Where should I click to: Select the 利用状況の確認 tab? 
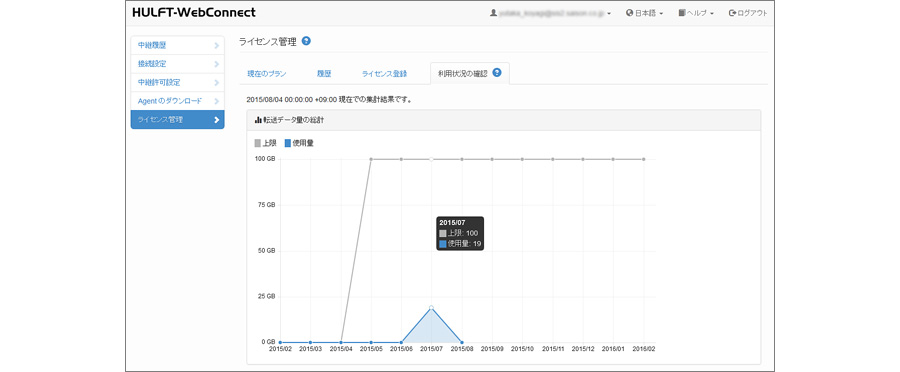[470, 73]
